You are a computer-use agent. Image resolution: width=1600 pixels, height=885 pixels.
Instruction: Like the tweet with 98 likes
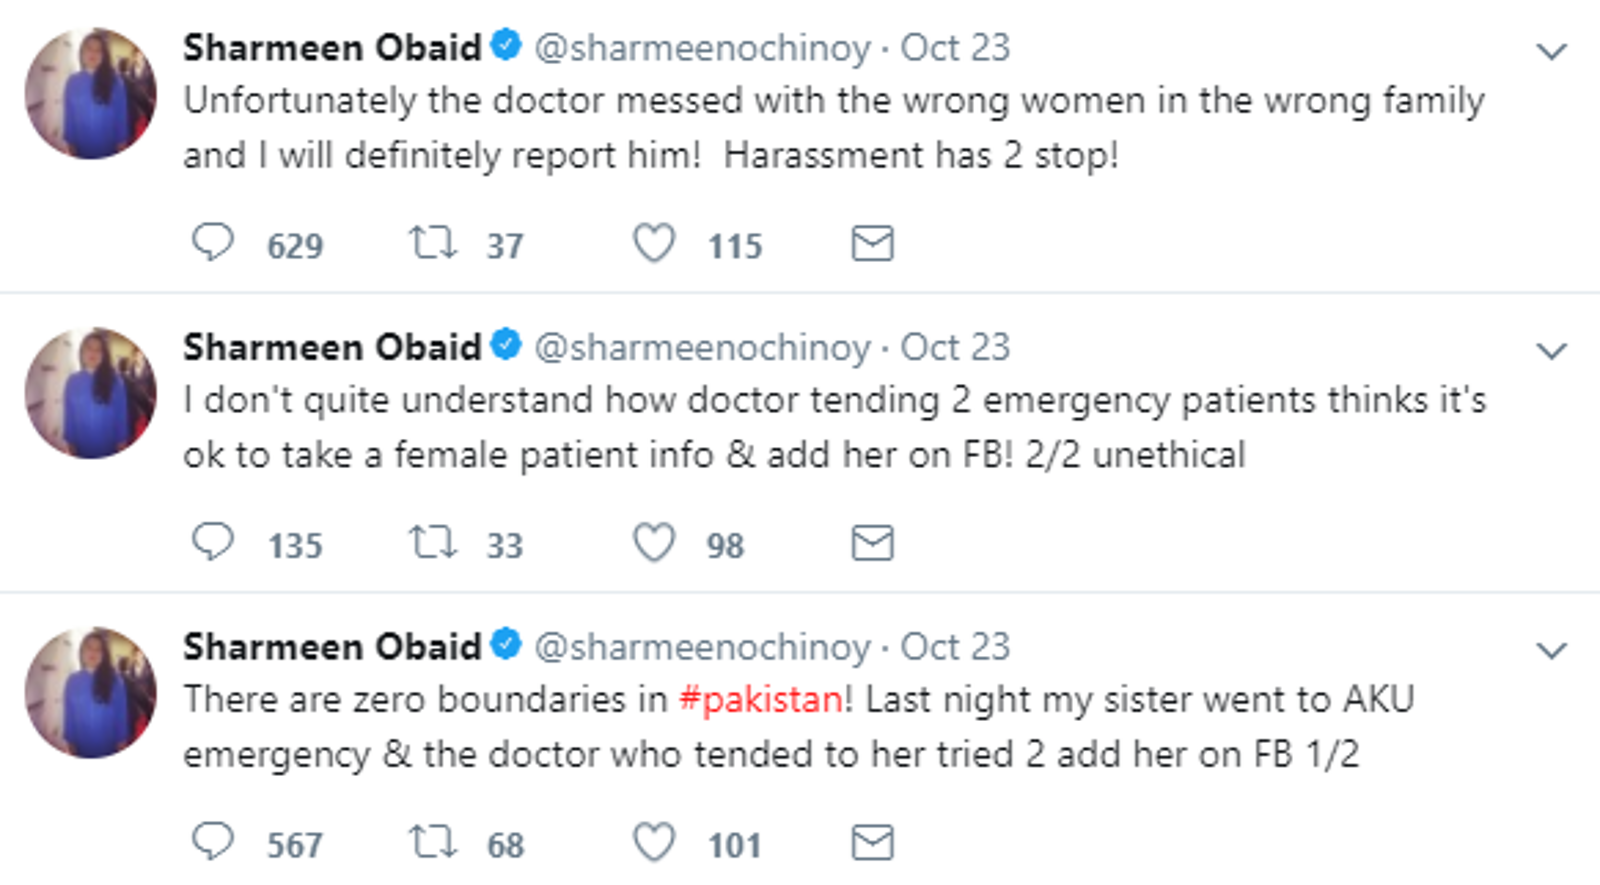pos(654,542)
